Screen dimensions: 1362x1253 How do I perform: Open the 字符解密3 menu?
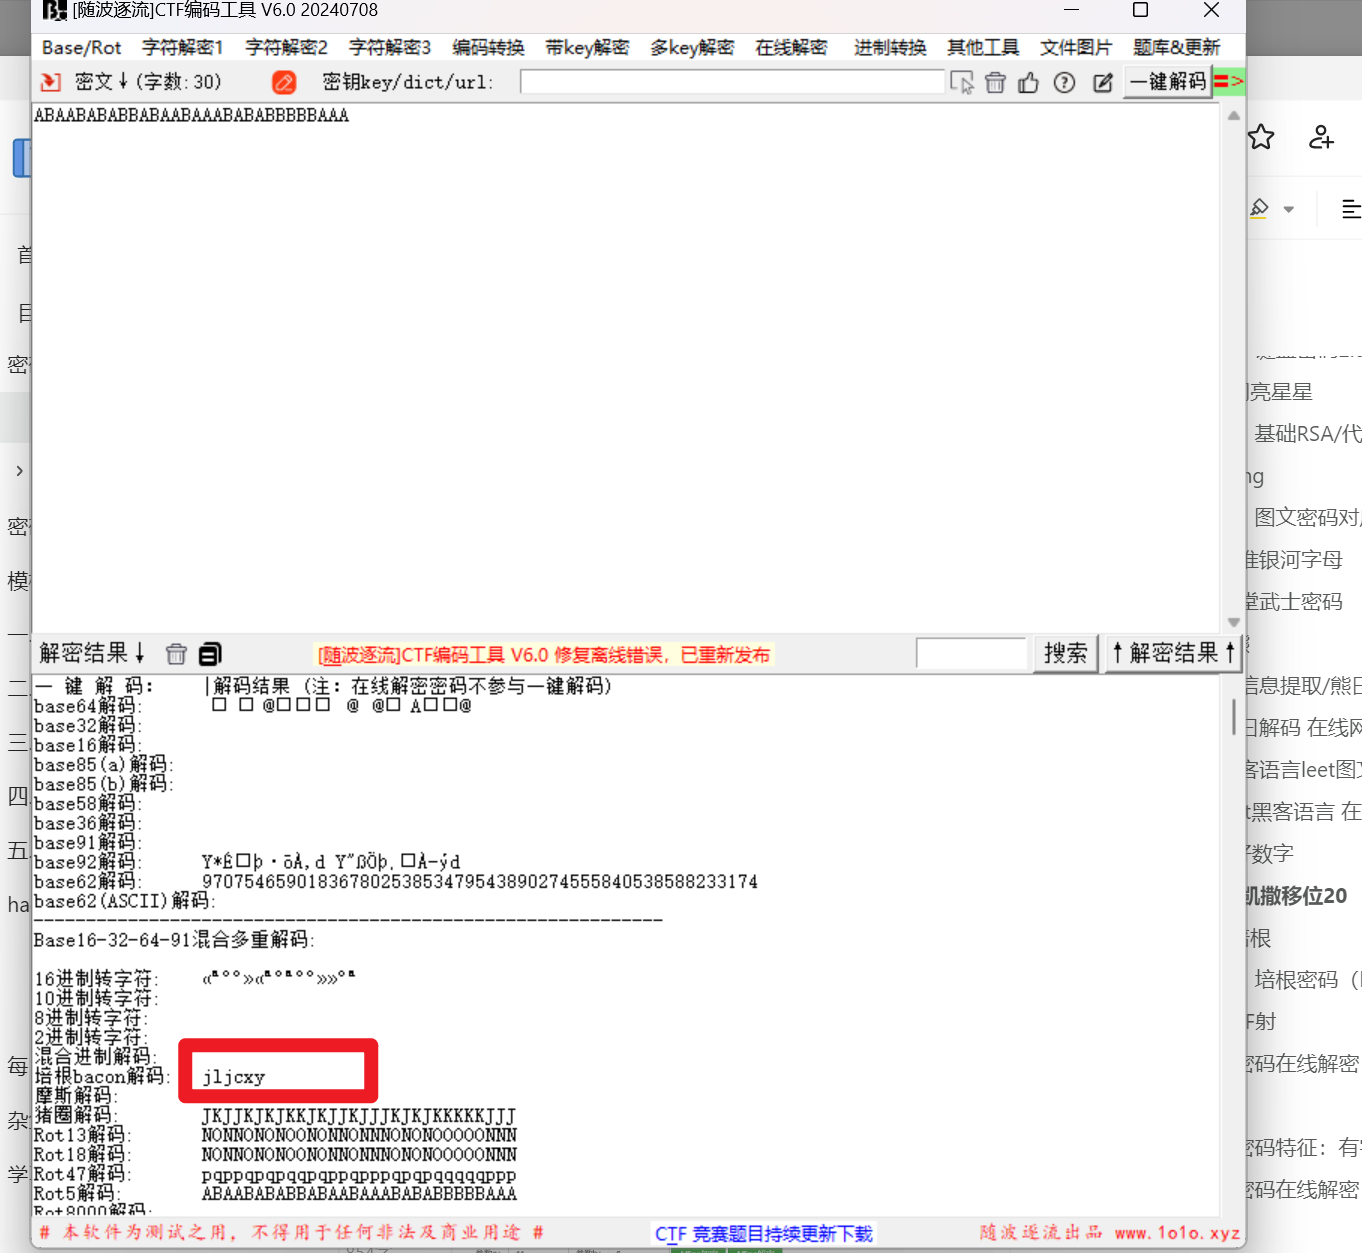pos(389,48)
